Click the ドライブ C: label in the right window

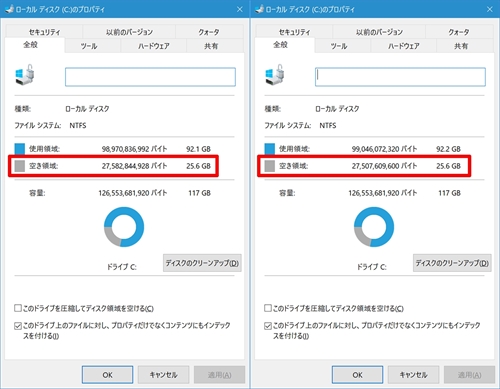tap(372, 267)
